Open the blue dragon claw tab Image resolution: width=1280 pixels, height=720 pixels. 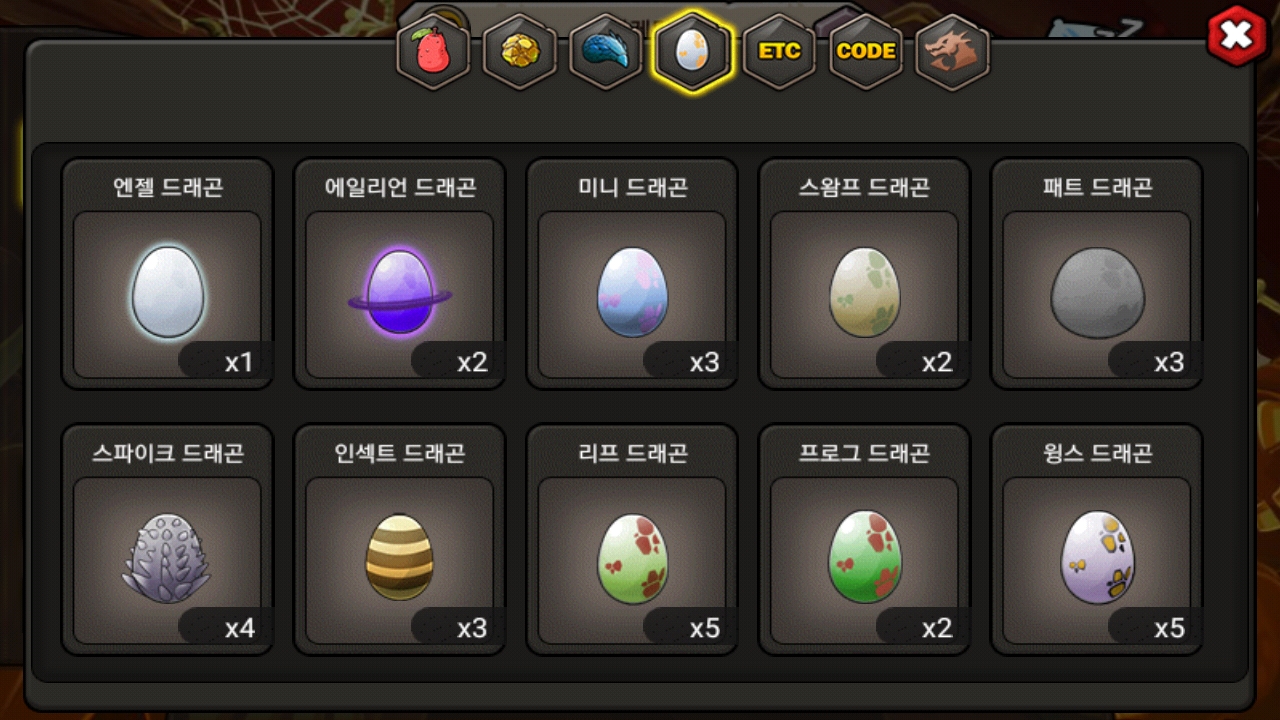pyautogui.click(x=605, y=52)
